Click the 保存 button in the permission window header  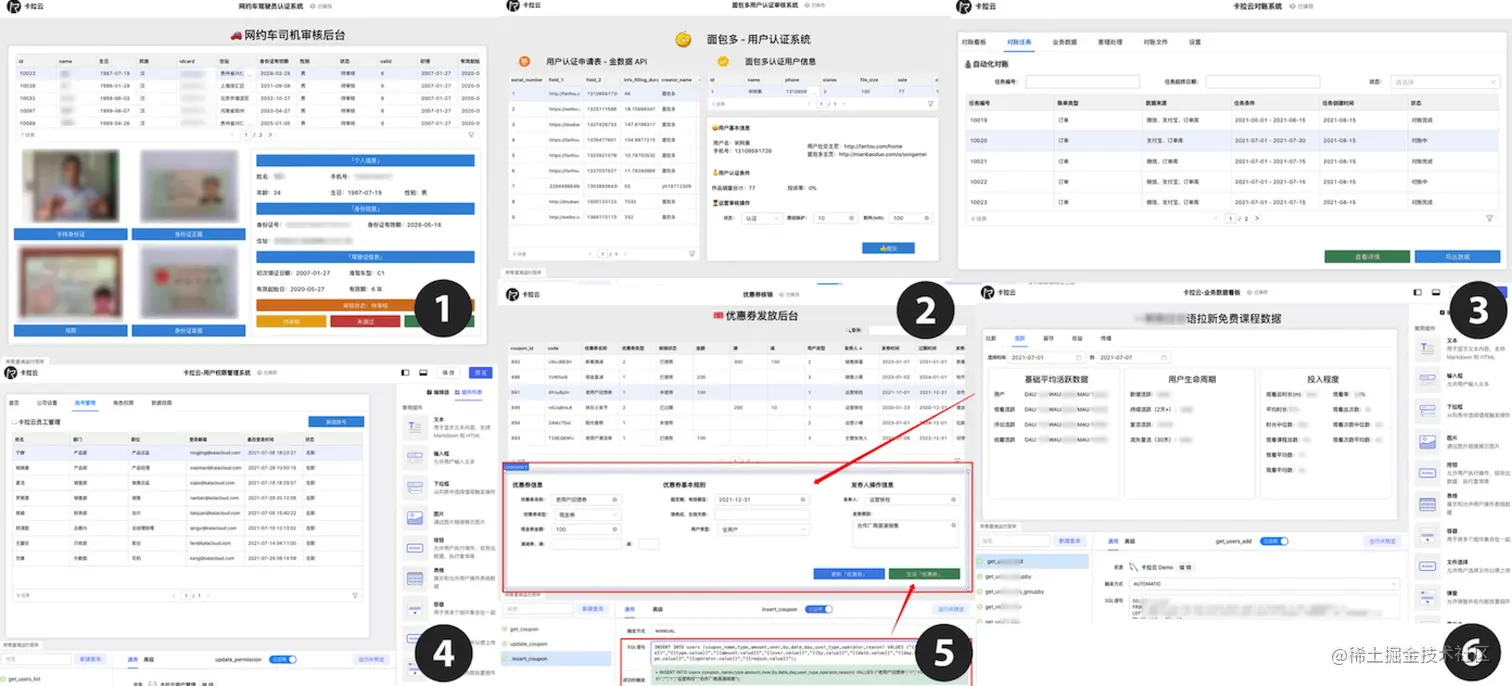(450, 372)
